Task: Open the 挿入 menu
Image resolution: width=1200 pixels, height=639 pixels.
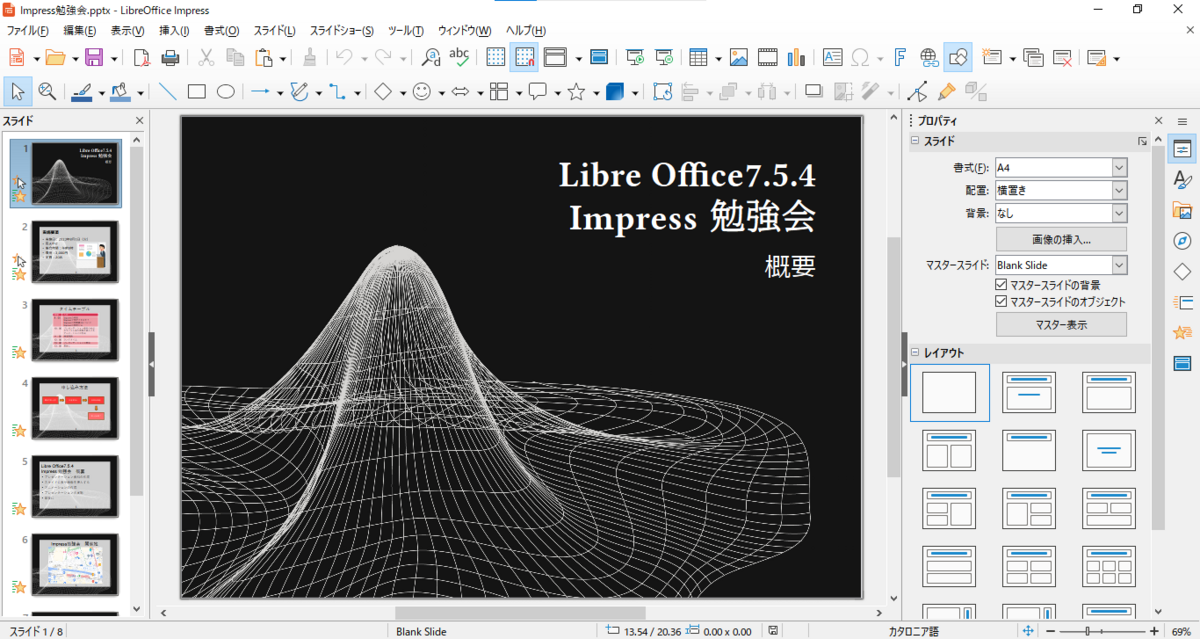Action: click(175, 31)
